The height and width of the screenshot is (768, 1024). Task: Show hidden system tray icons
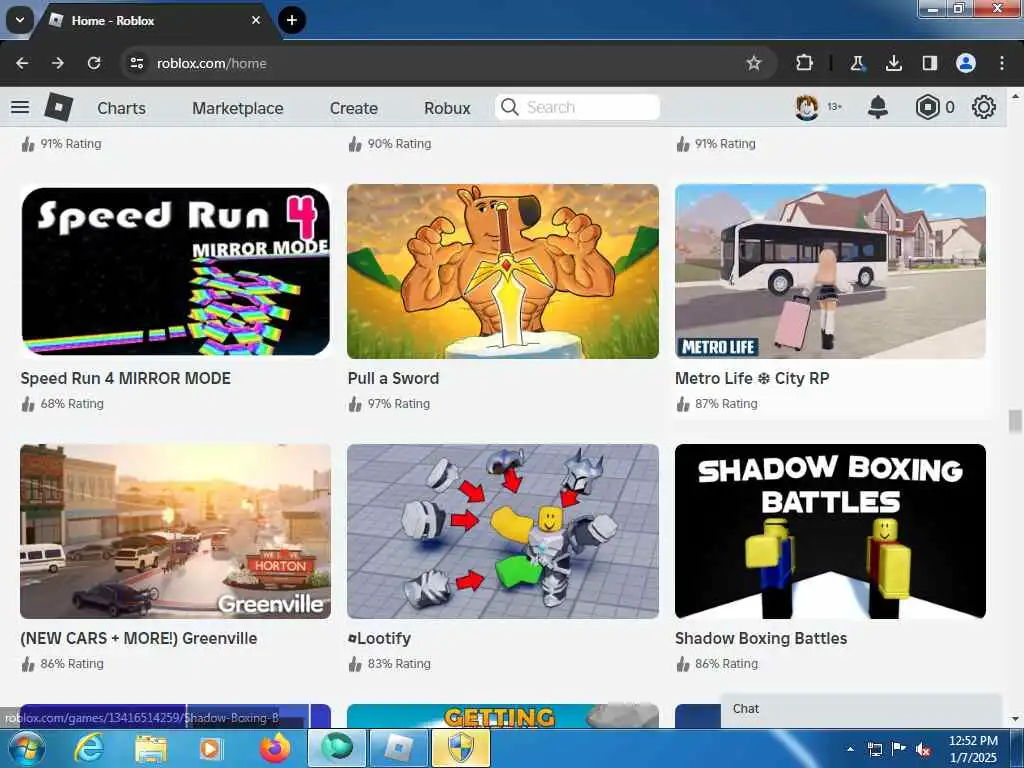point(850,749)
